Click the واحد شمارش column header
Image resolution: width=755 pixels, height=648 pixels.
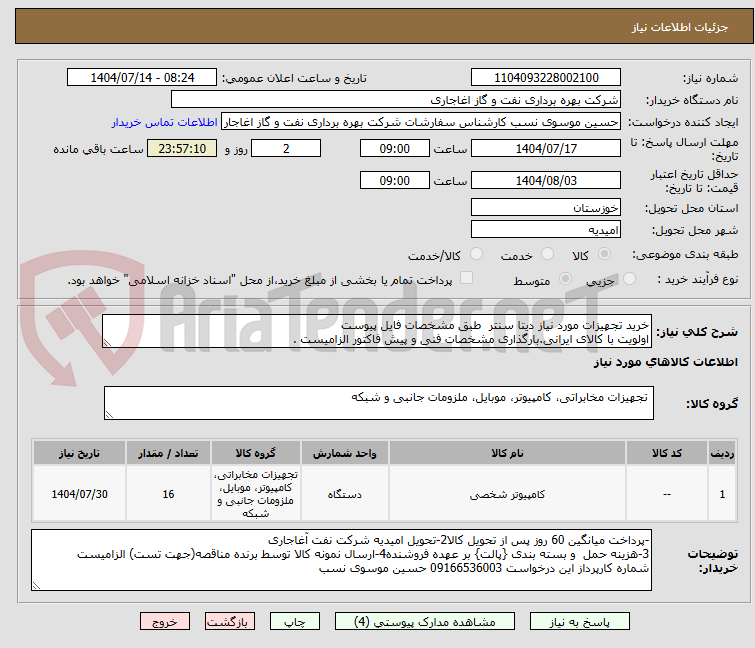pos(345,453)
